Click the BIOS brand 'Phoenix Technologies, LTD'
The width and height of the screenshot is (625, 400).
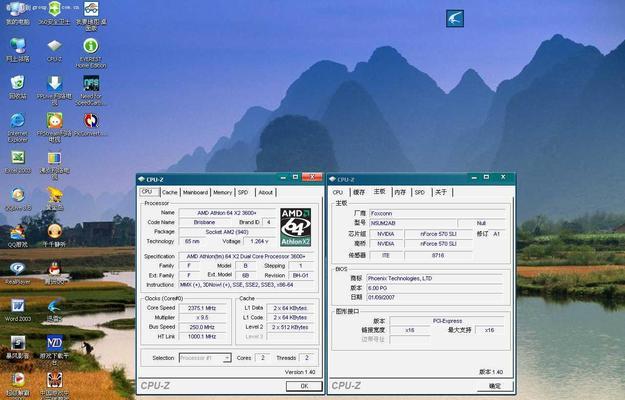click(436, 278)
